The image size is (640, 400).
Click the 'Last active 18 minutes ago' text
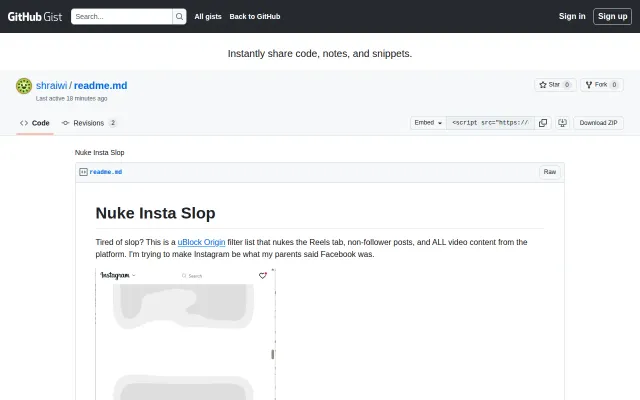pyautogui.click(x=71, y=98)
